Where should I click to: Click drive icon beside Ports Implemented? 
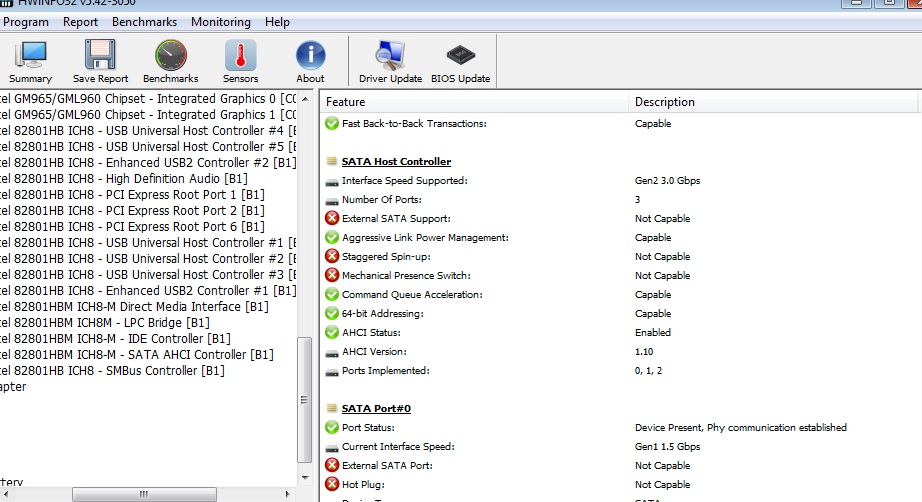click(x=332, y=372)
